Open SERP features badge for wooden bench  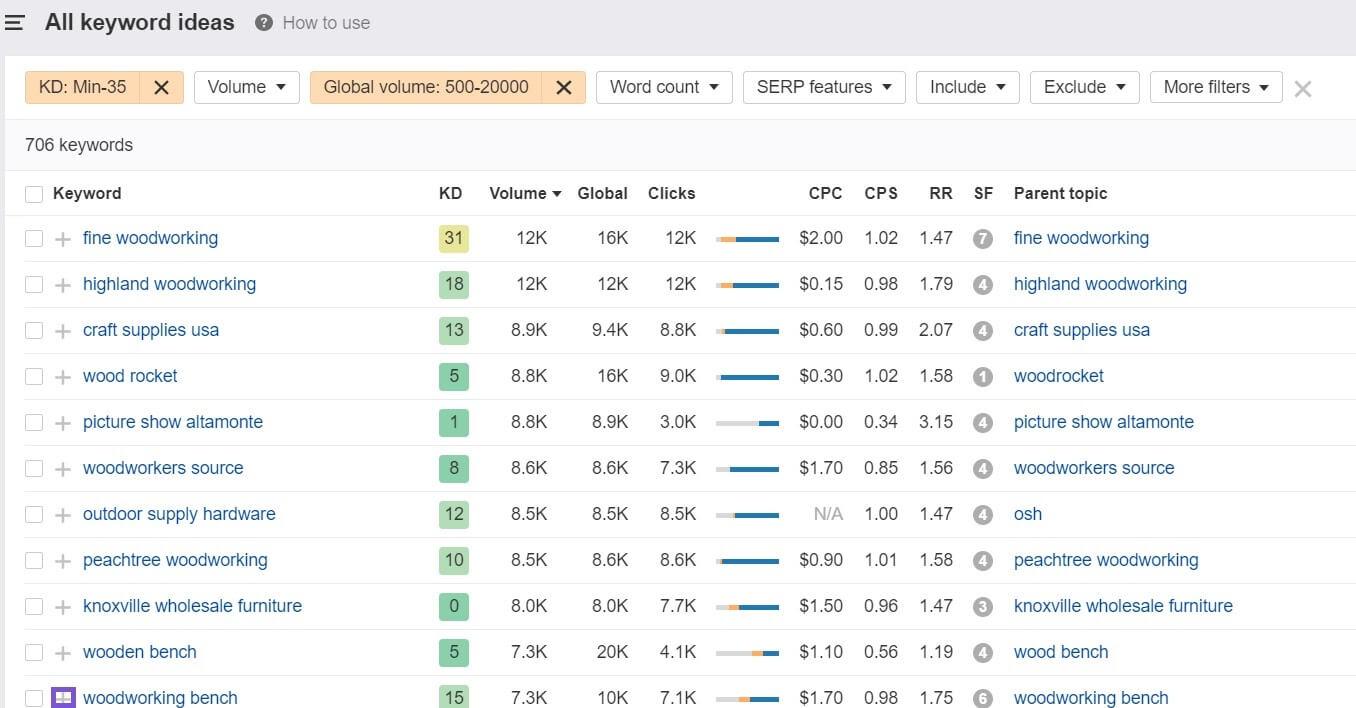(x=983, y=653)
